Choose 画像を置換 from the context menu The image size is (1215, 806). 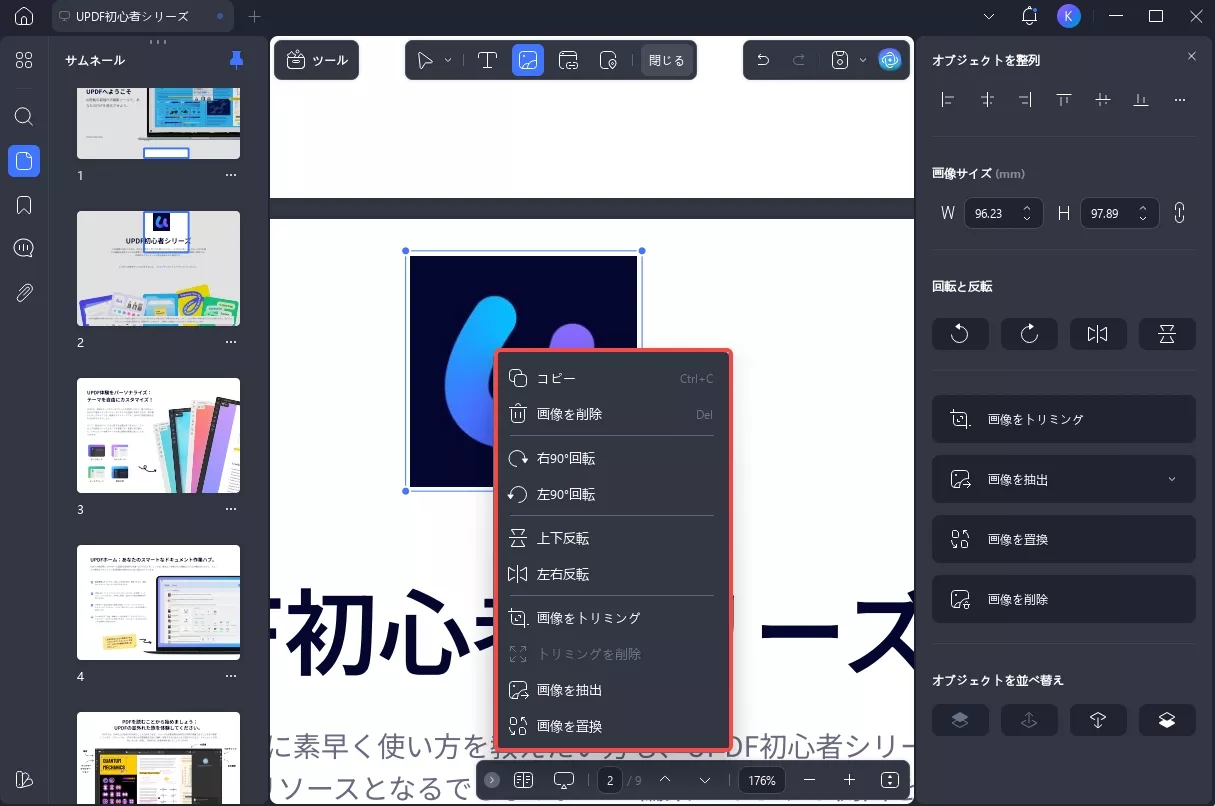tap(612, 726)
